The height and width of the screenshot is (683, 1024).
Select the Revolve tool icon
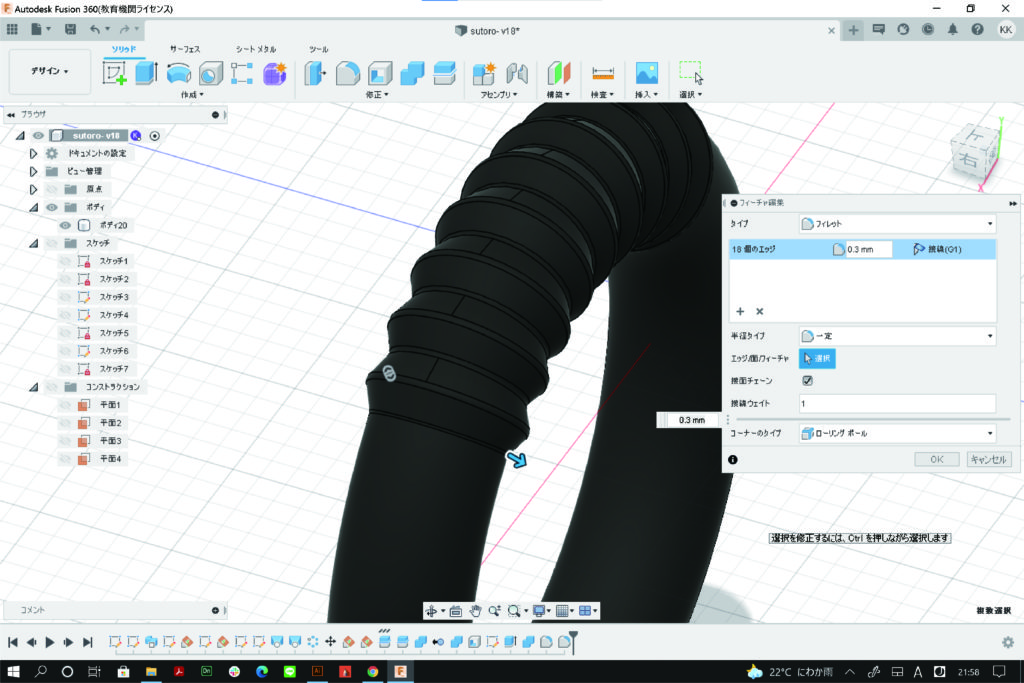(x=179, y=73)
